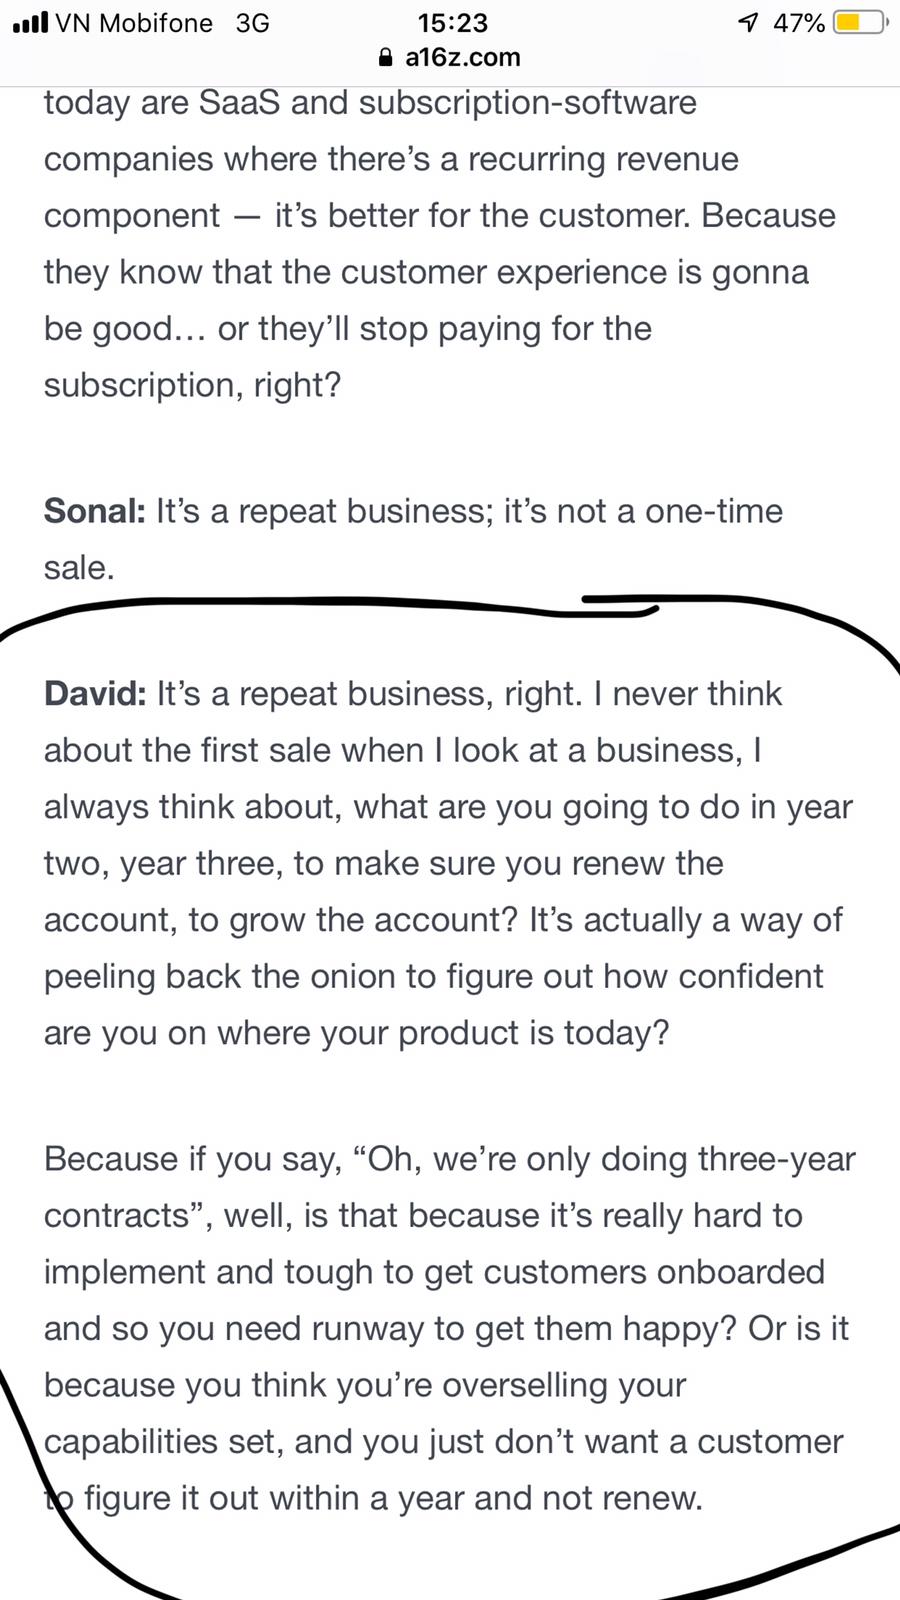Tap the 15:23 clock in status bar

[453, 23]
